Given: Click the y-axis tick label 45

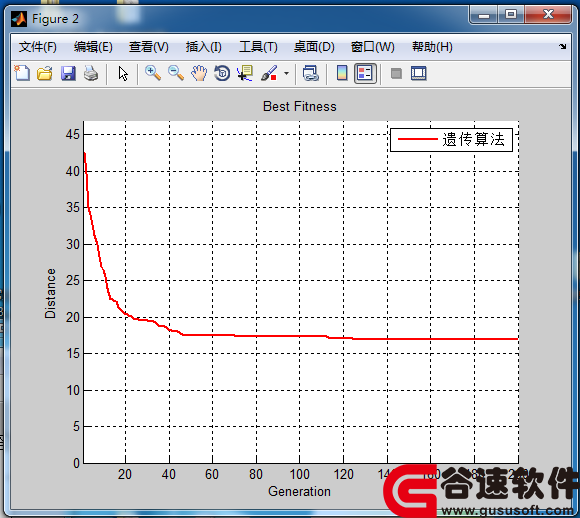Looking at the screenshot, I should point(72,134).
